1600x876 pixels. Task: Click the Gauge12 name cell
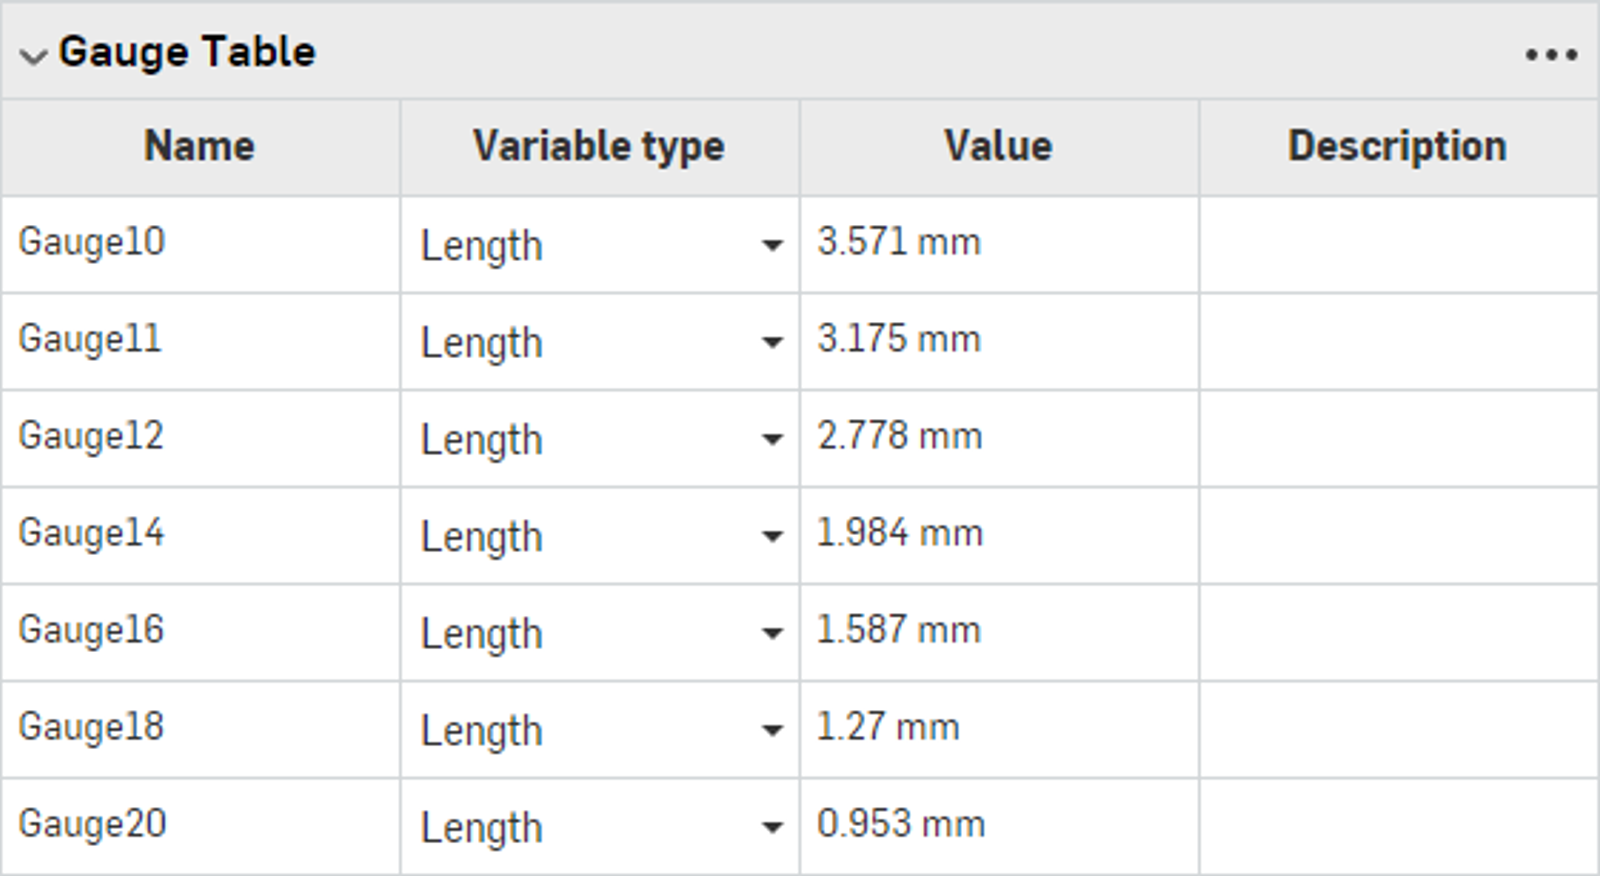tap(200, 437)
